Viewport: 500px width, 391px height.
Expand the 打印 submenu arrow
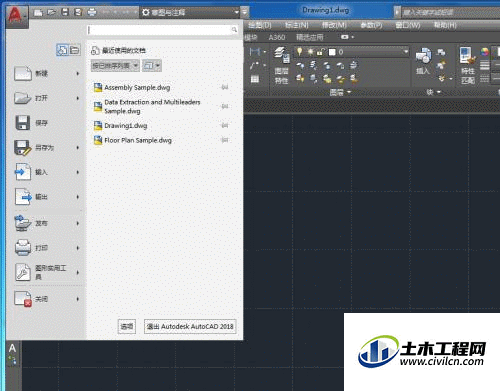[x=77, y=248]
